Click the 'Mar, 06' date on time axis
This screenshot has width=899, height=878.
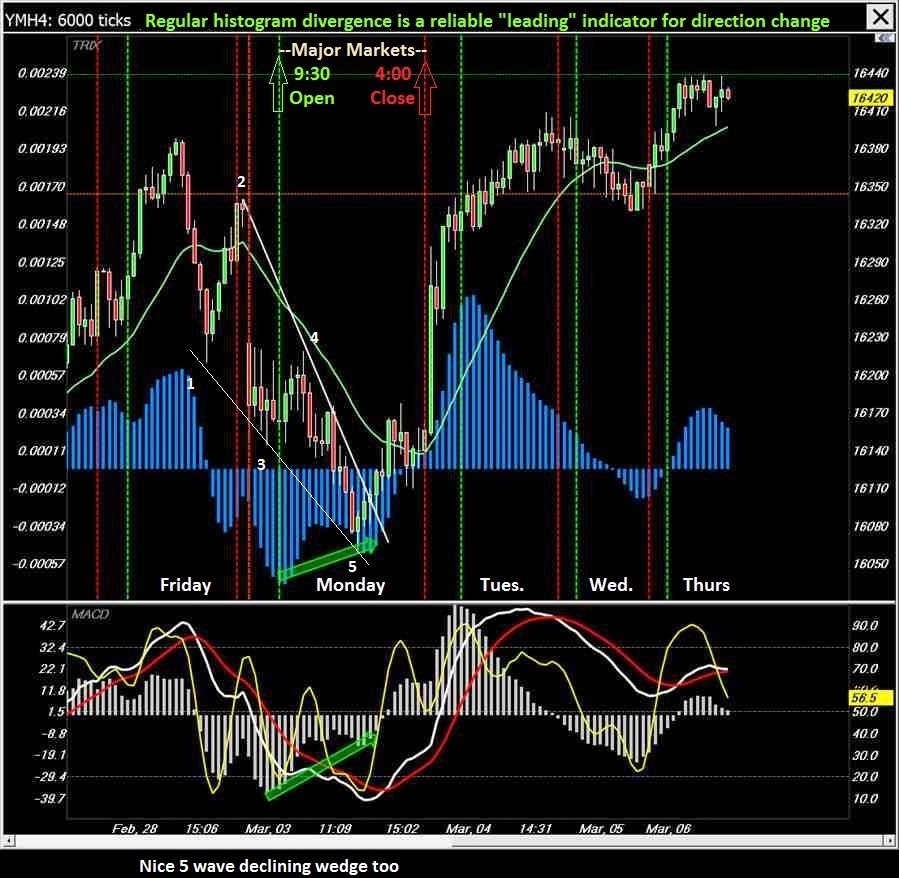pos(669,829)
